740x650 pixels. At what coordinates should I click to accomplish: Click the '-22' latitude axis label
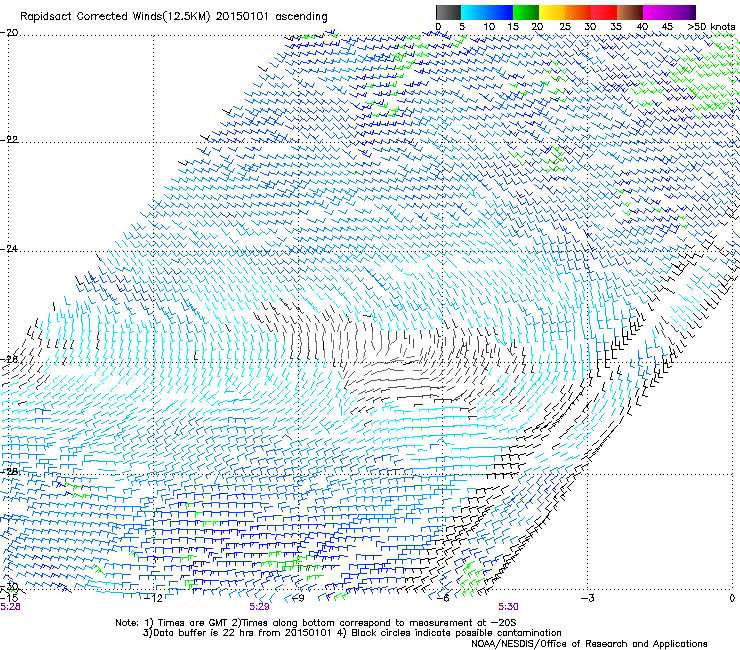(x=9, y=139)
